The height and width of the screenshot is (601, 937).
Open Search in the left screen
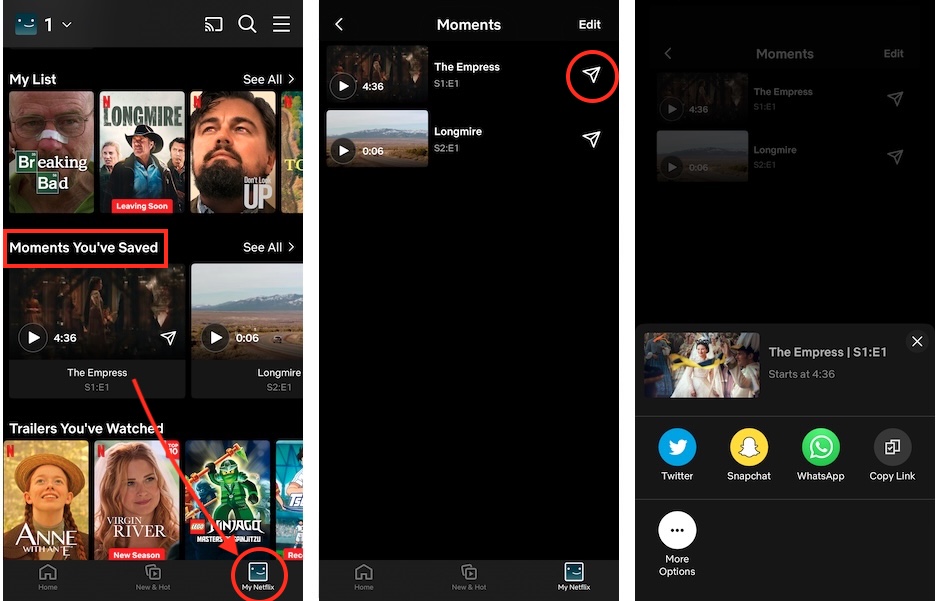[247, 24]
